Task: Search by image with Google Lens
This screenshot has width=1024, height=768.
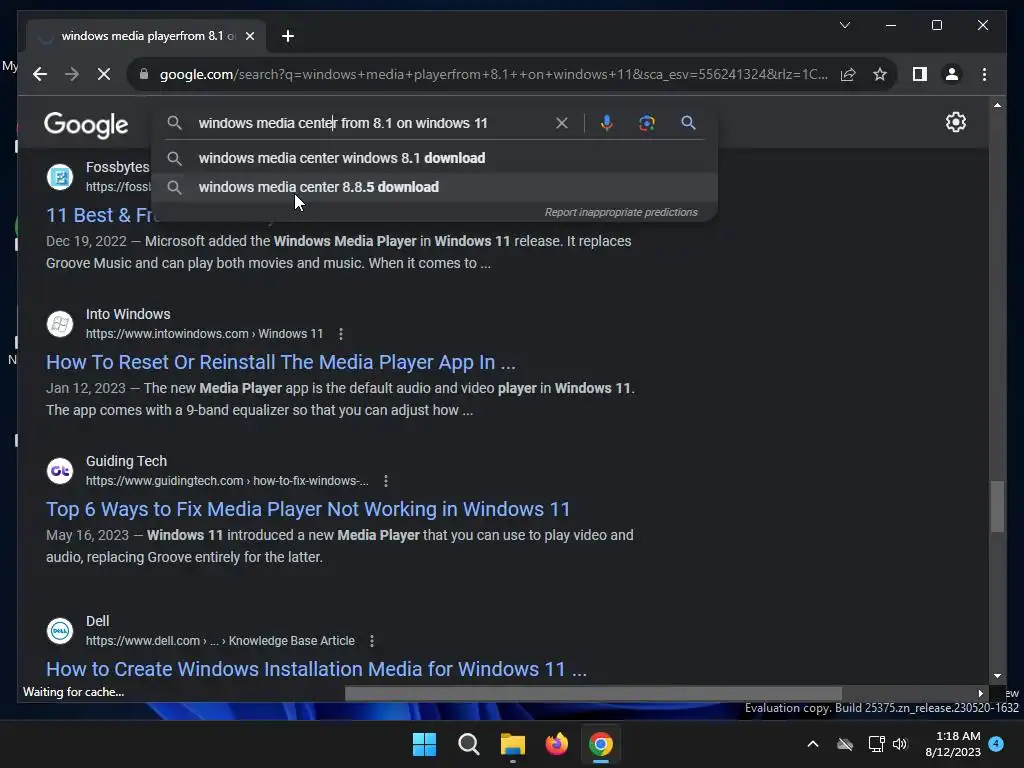Action: [647, 123]
